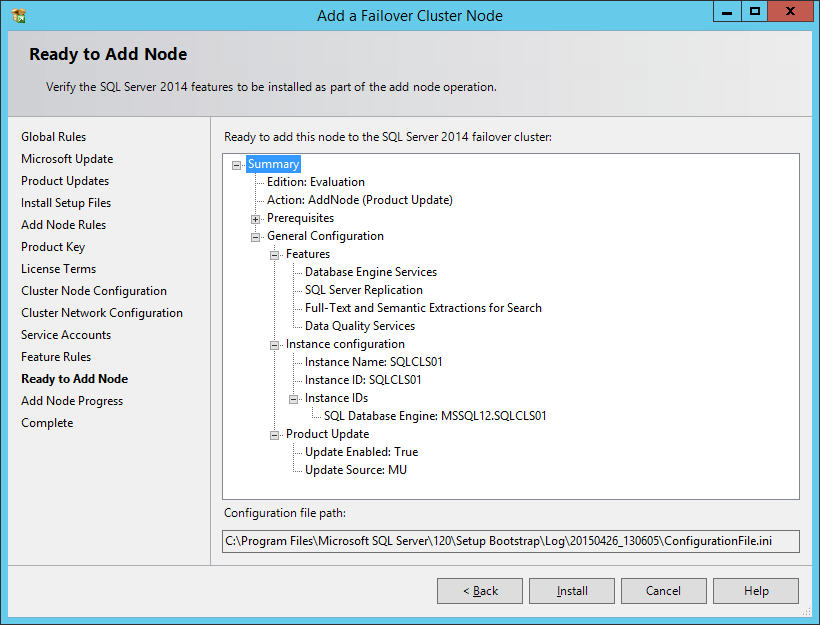Click the Cluster Node Configuration step
The height and width of the screenshot is (625, 820).
pos(94,291)
